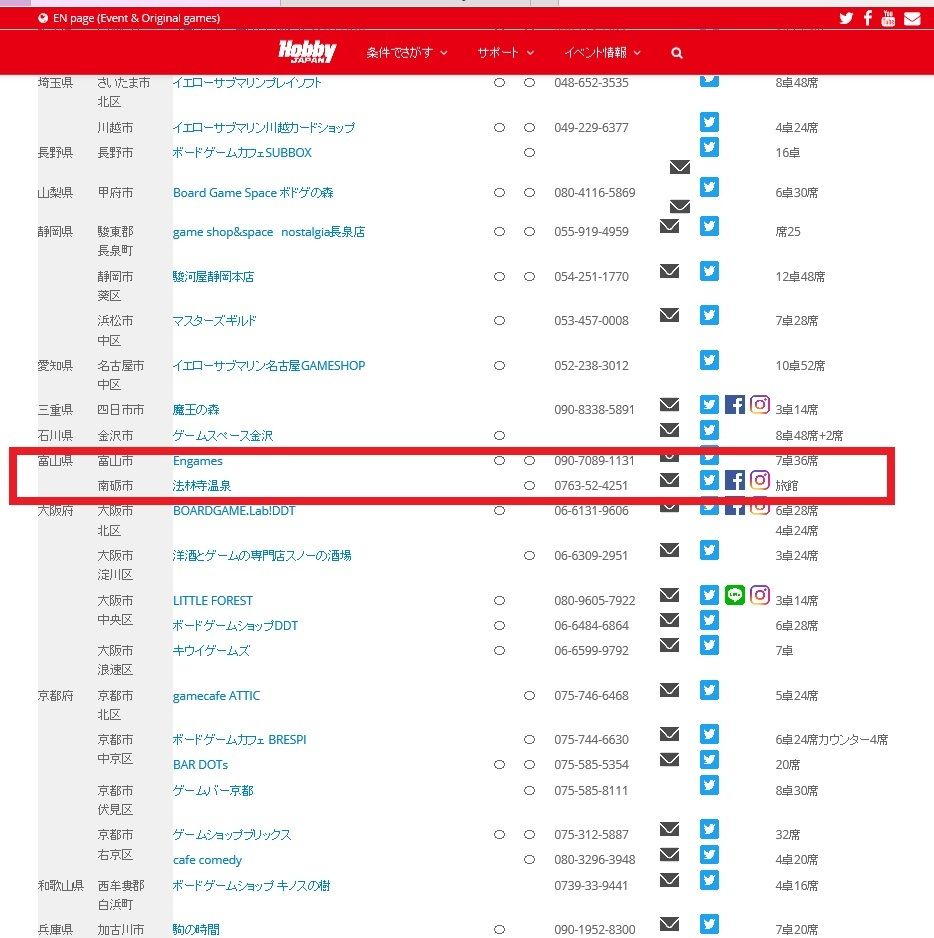
Task: Click the mail envelope icon in the top header
Action: pos(912,18)
